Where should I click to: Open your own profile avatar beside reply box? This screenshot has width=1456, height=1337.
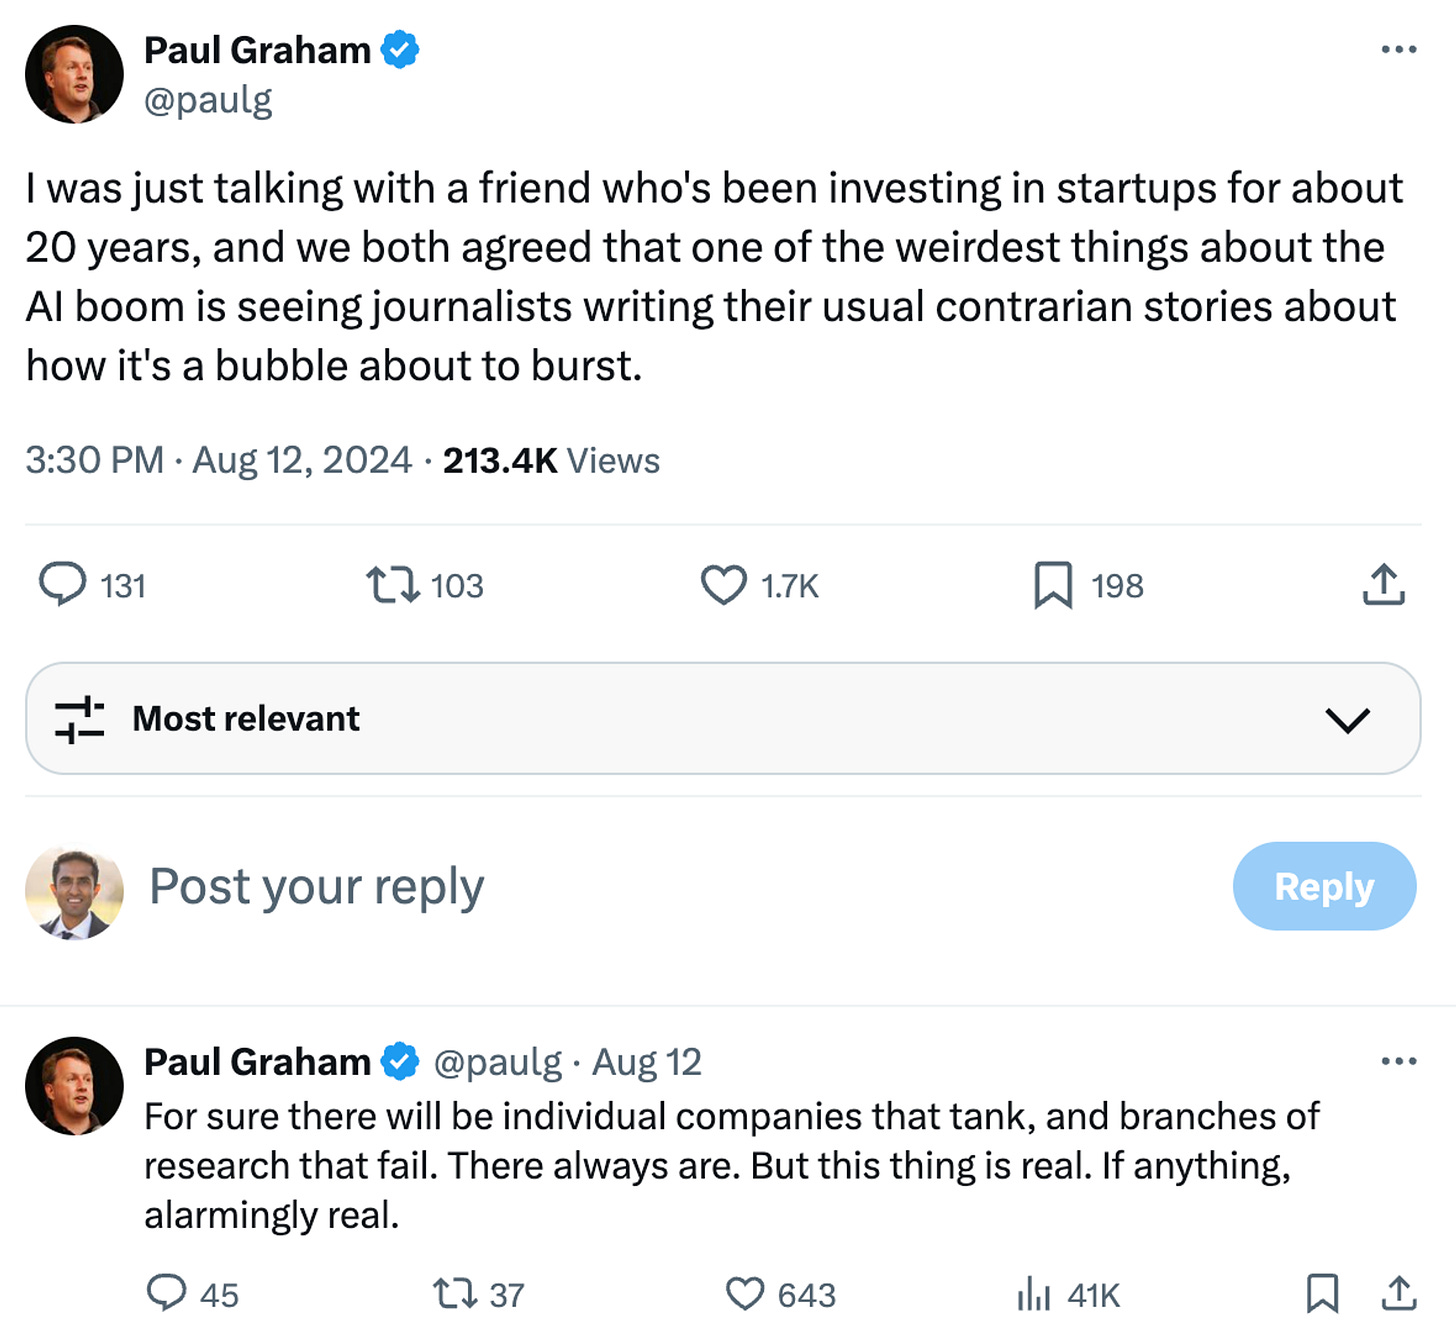[x=74, y=893]
